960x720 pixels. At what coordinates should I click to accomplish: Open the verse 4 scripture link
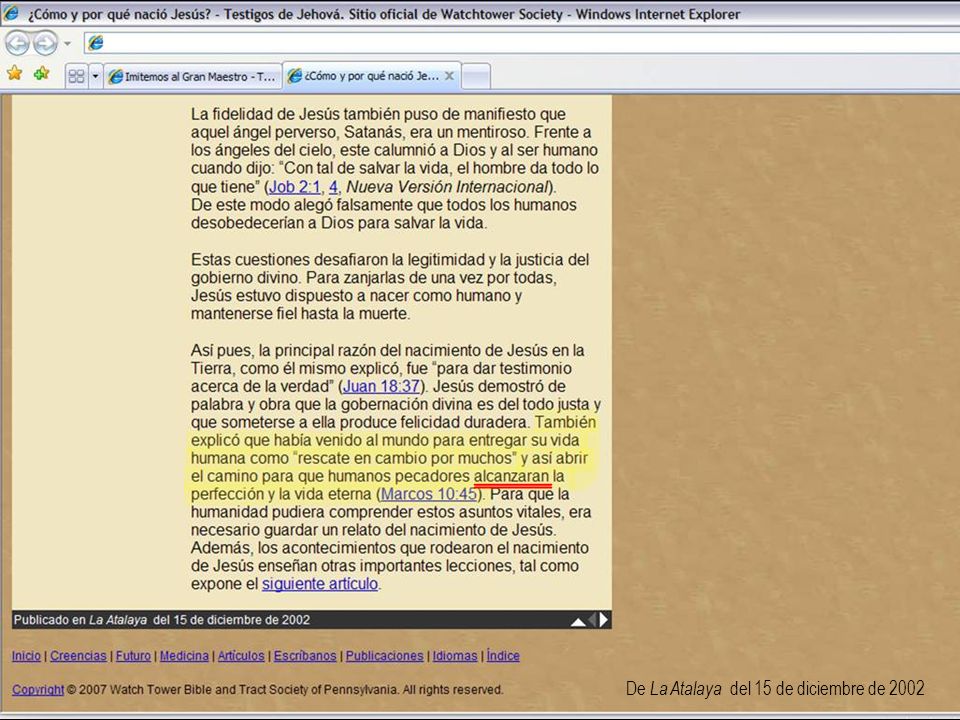pyautogui.click(x=333, y=187)
